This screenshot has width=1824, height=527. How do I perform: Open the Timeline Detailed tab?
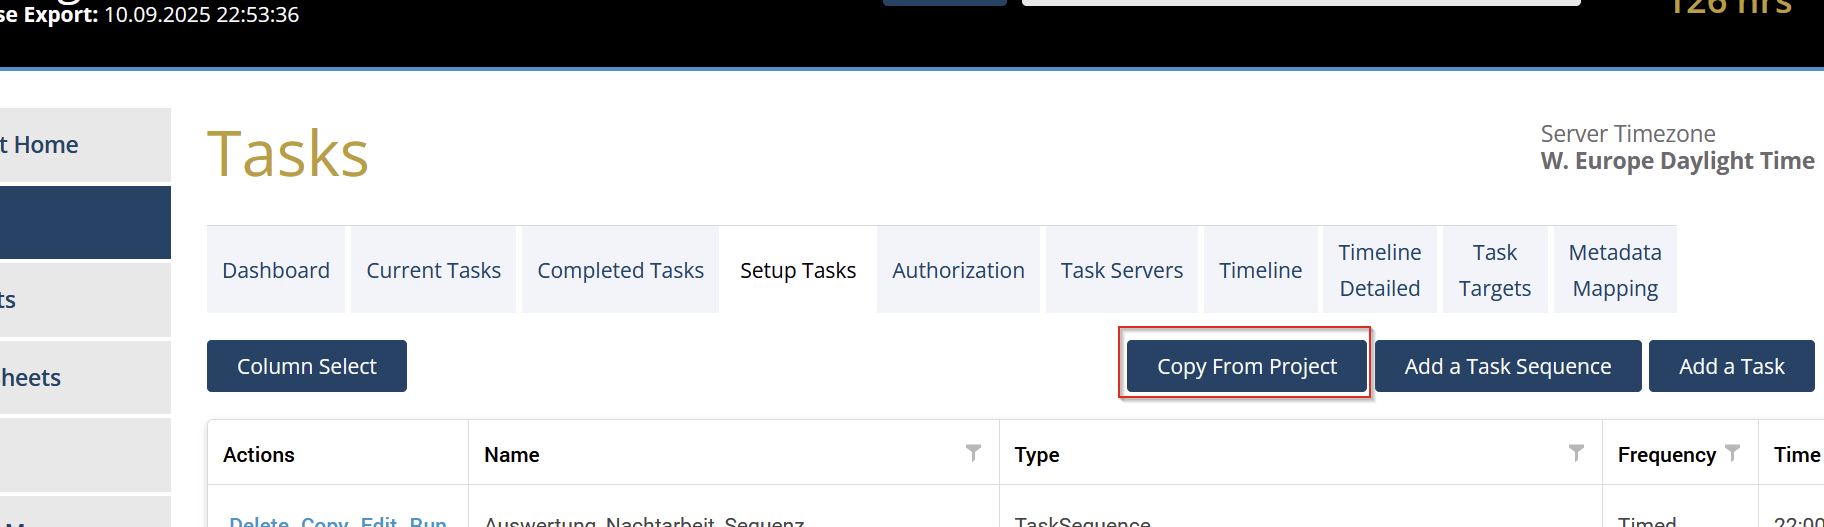click(x=1379, y=270)
